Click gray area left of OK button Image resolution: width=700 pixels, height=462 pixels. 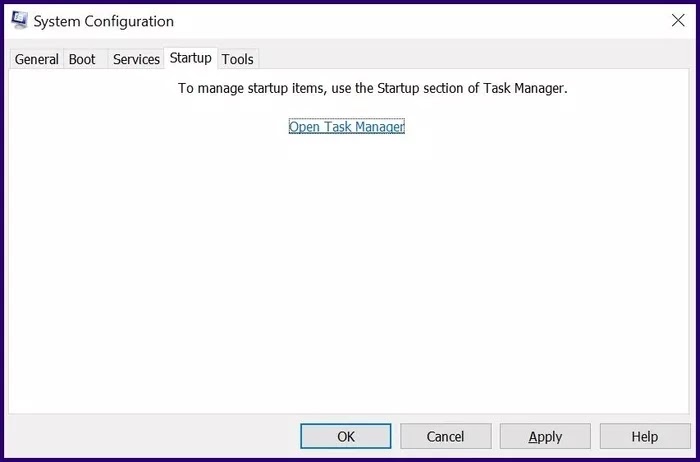152,436
